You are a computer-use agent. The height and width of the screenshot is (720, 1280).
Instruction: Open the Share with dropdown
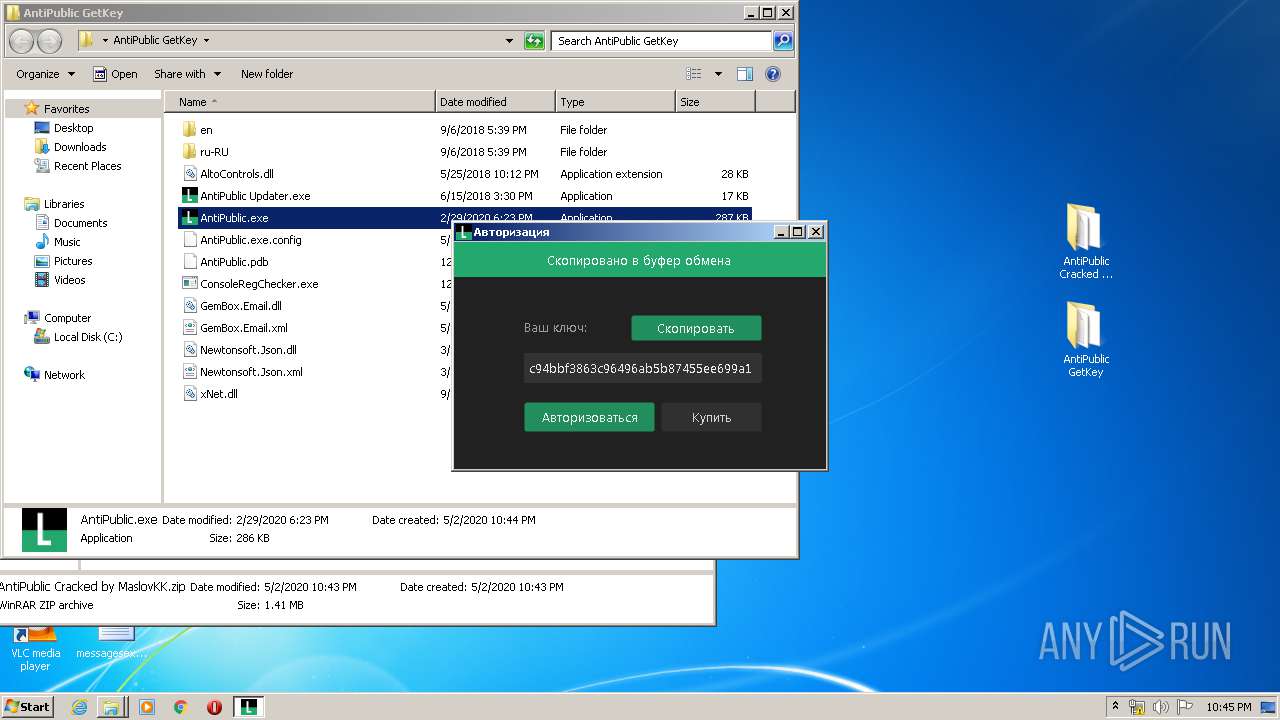pyautogui.click(x=186, y=74)
